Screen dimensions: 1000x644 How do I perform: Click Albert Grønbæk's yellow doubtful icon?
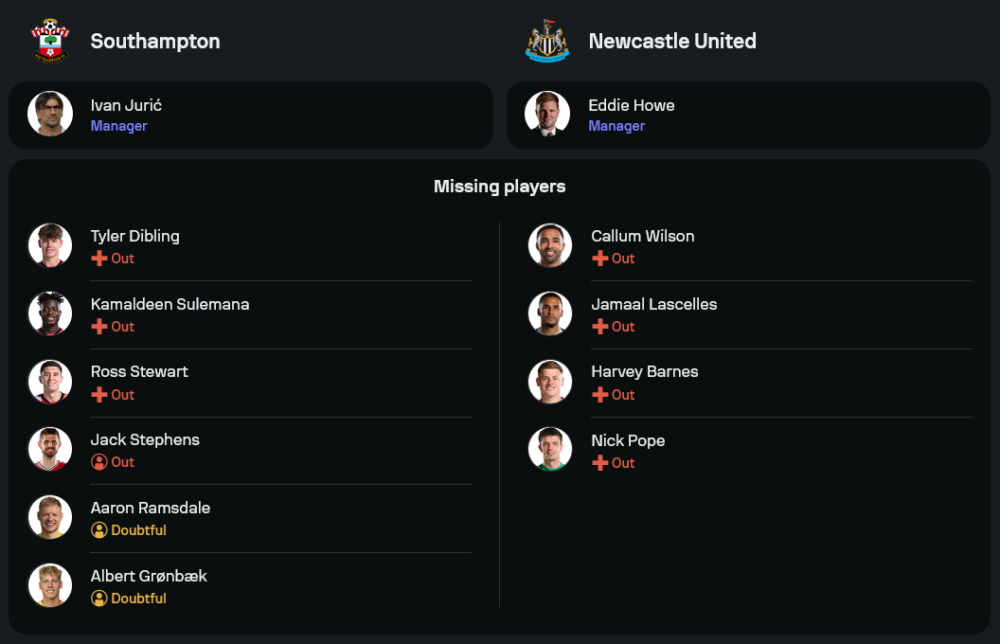point(99,598)
